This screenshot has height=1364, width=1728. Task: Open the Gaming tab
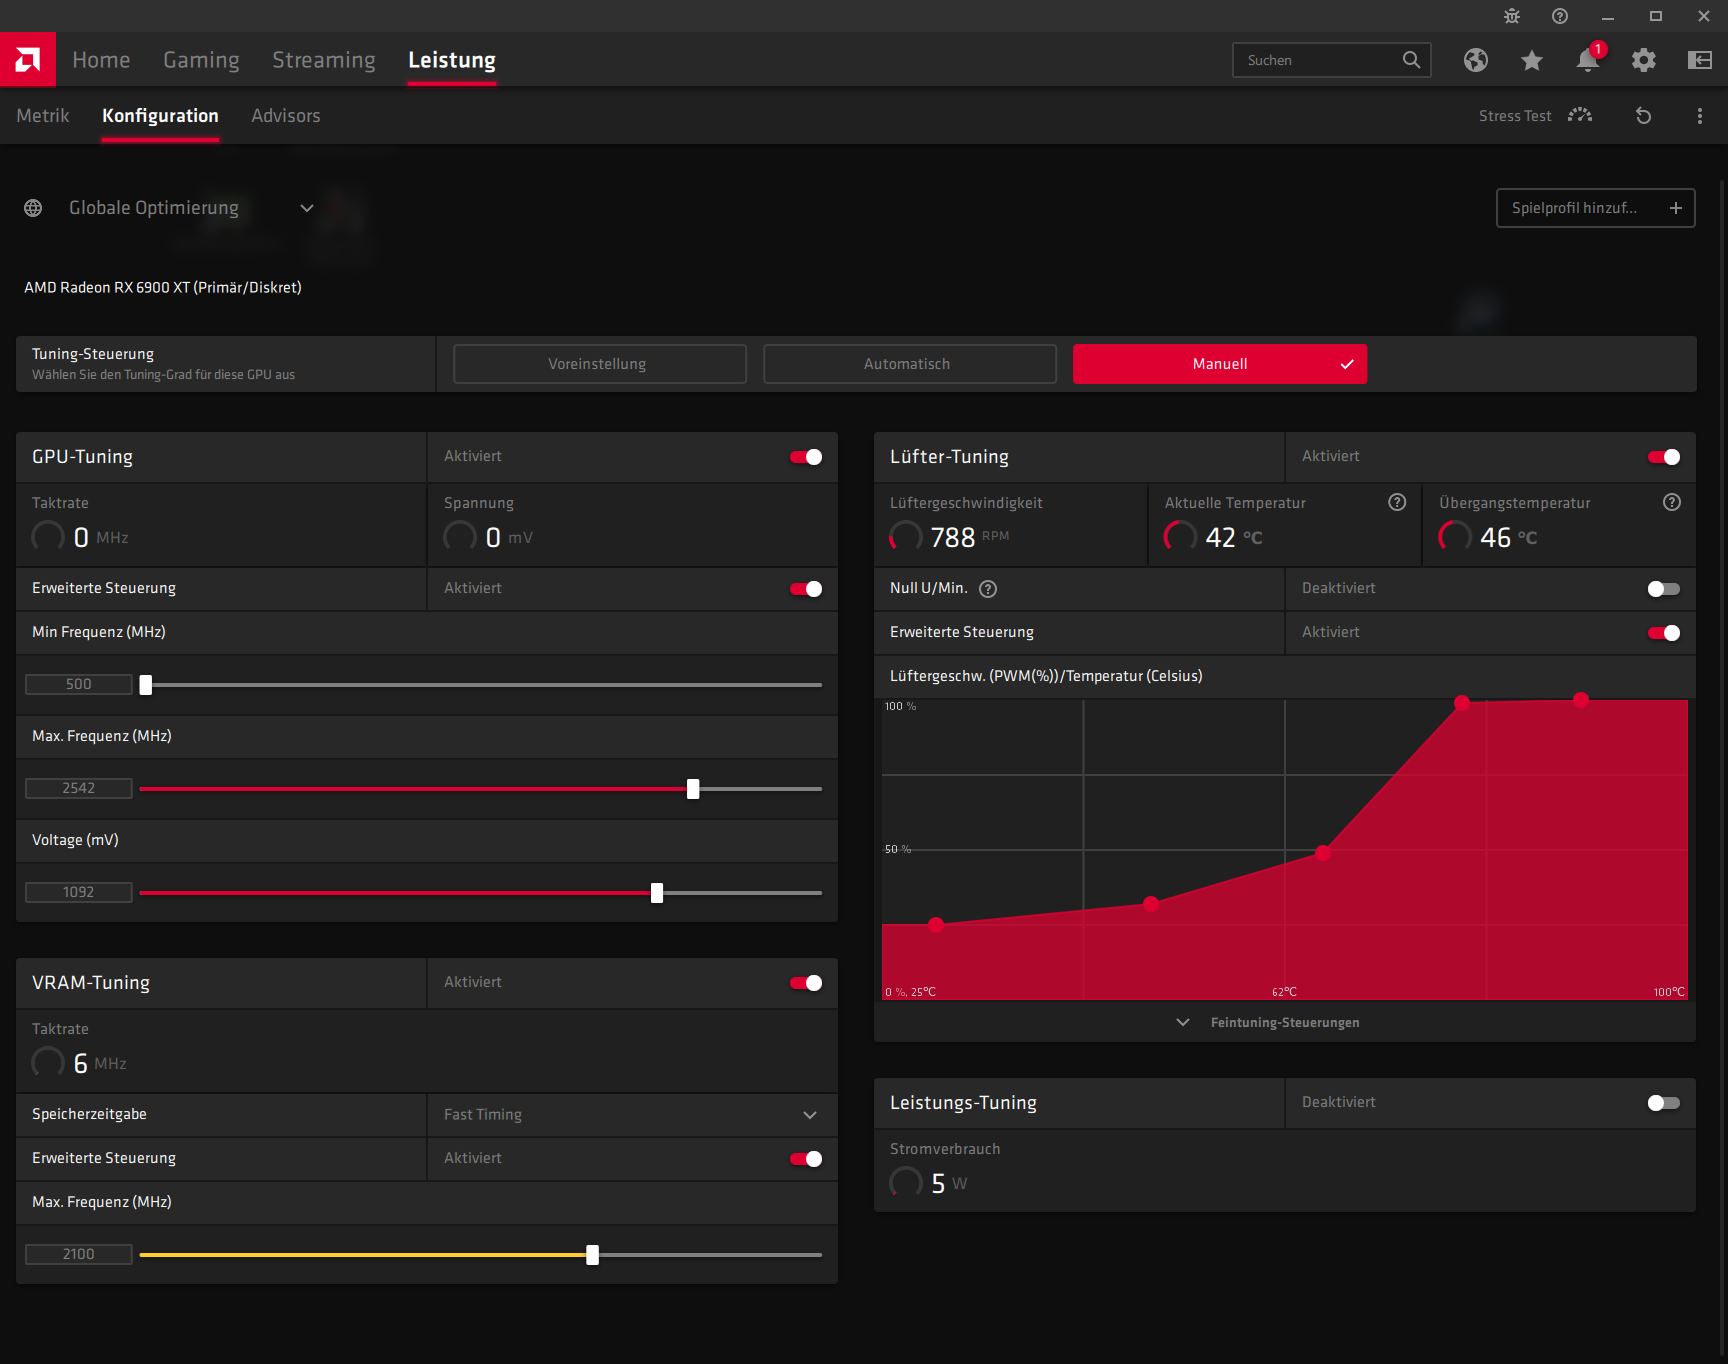pyautogui.click(x=201, y=60)
